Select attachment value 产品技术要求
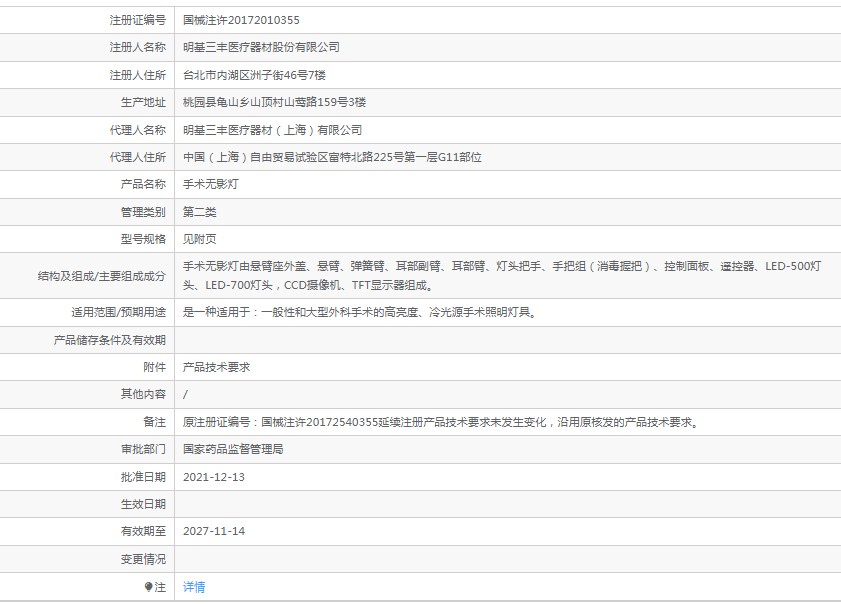Screen dimensions: 841x604 point(216,367)
